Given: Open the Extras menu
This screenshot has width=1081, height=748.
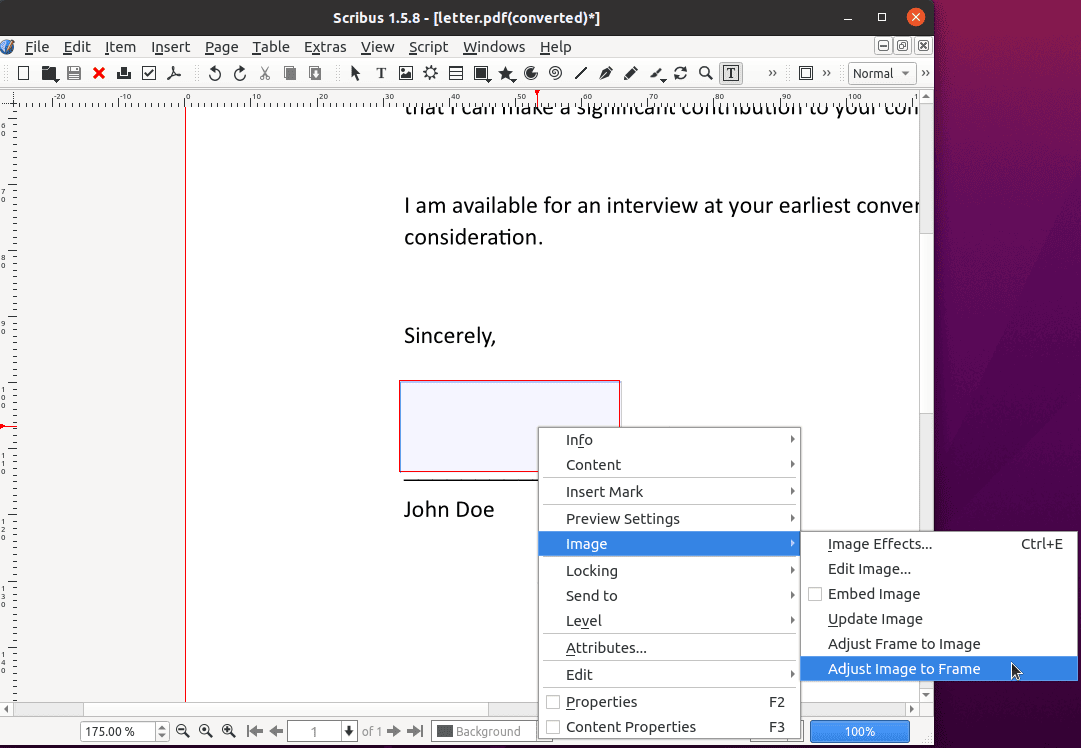Looking at the screenshot, I should 325,47.
